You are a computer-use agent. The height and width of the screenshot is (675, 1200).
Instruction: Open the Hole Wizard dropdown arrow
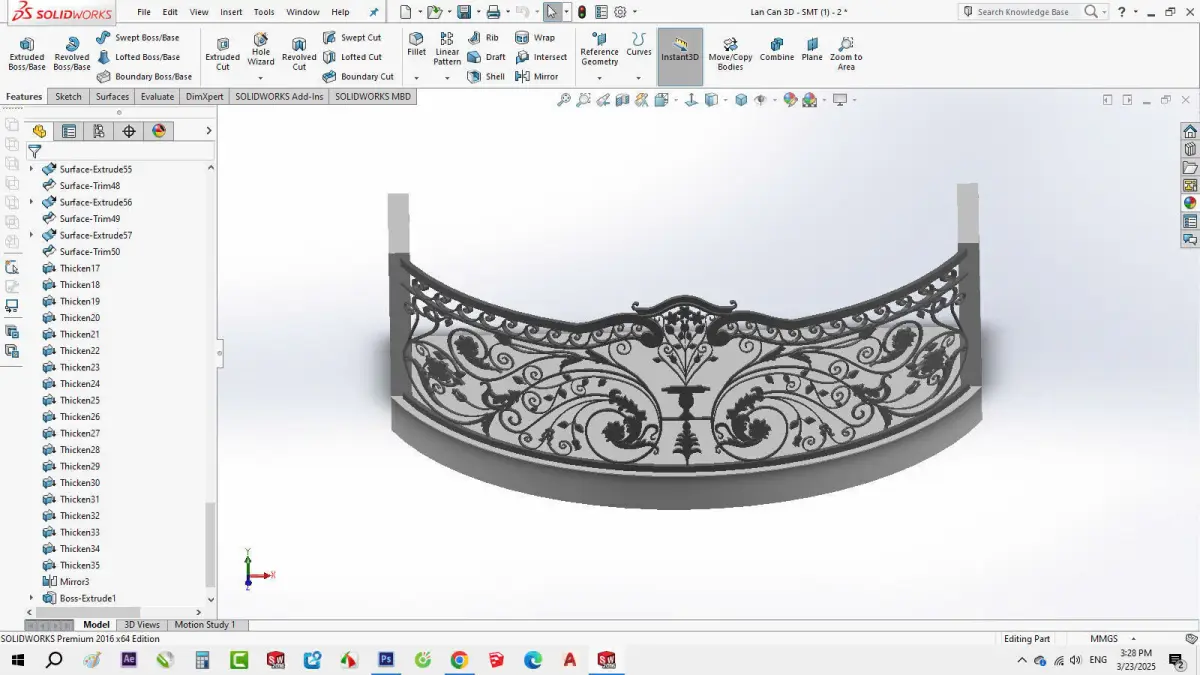click(260, 78)
